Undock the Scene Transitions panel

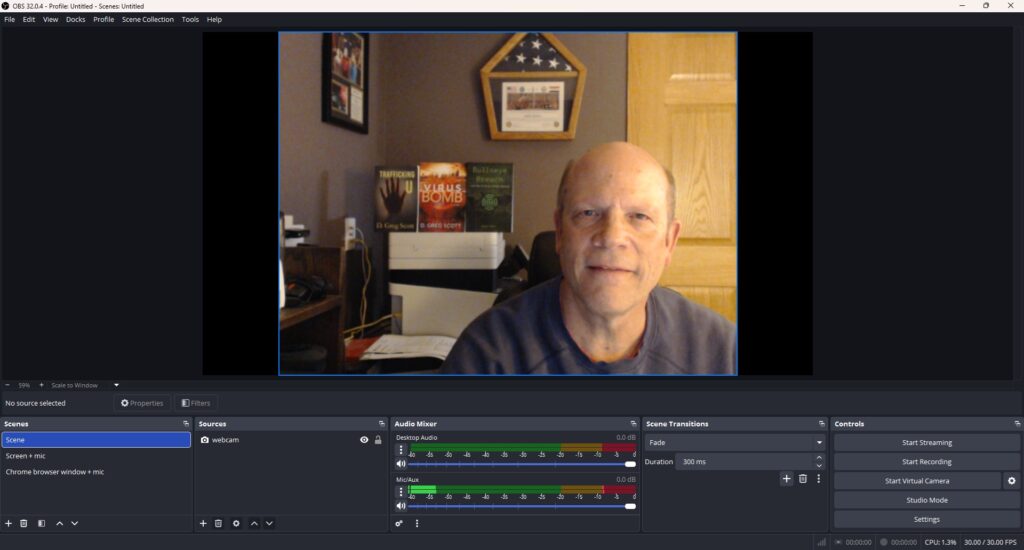[822, 424]
